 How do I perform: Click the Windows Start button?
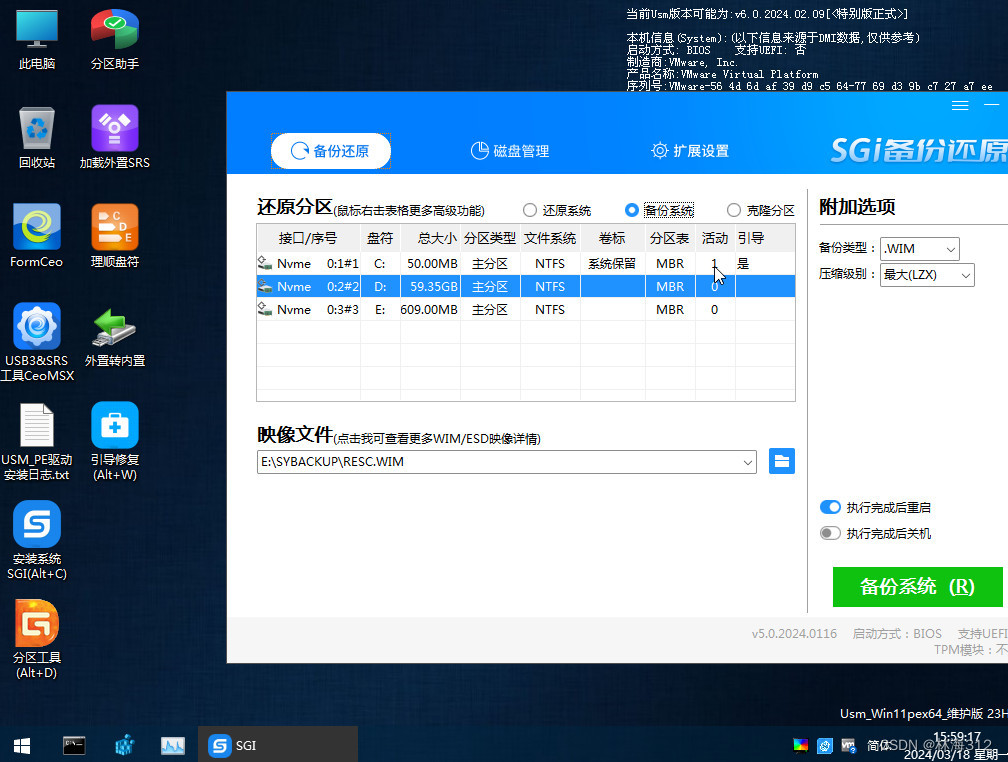pos(22,745)
